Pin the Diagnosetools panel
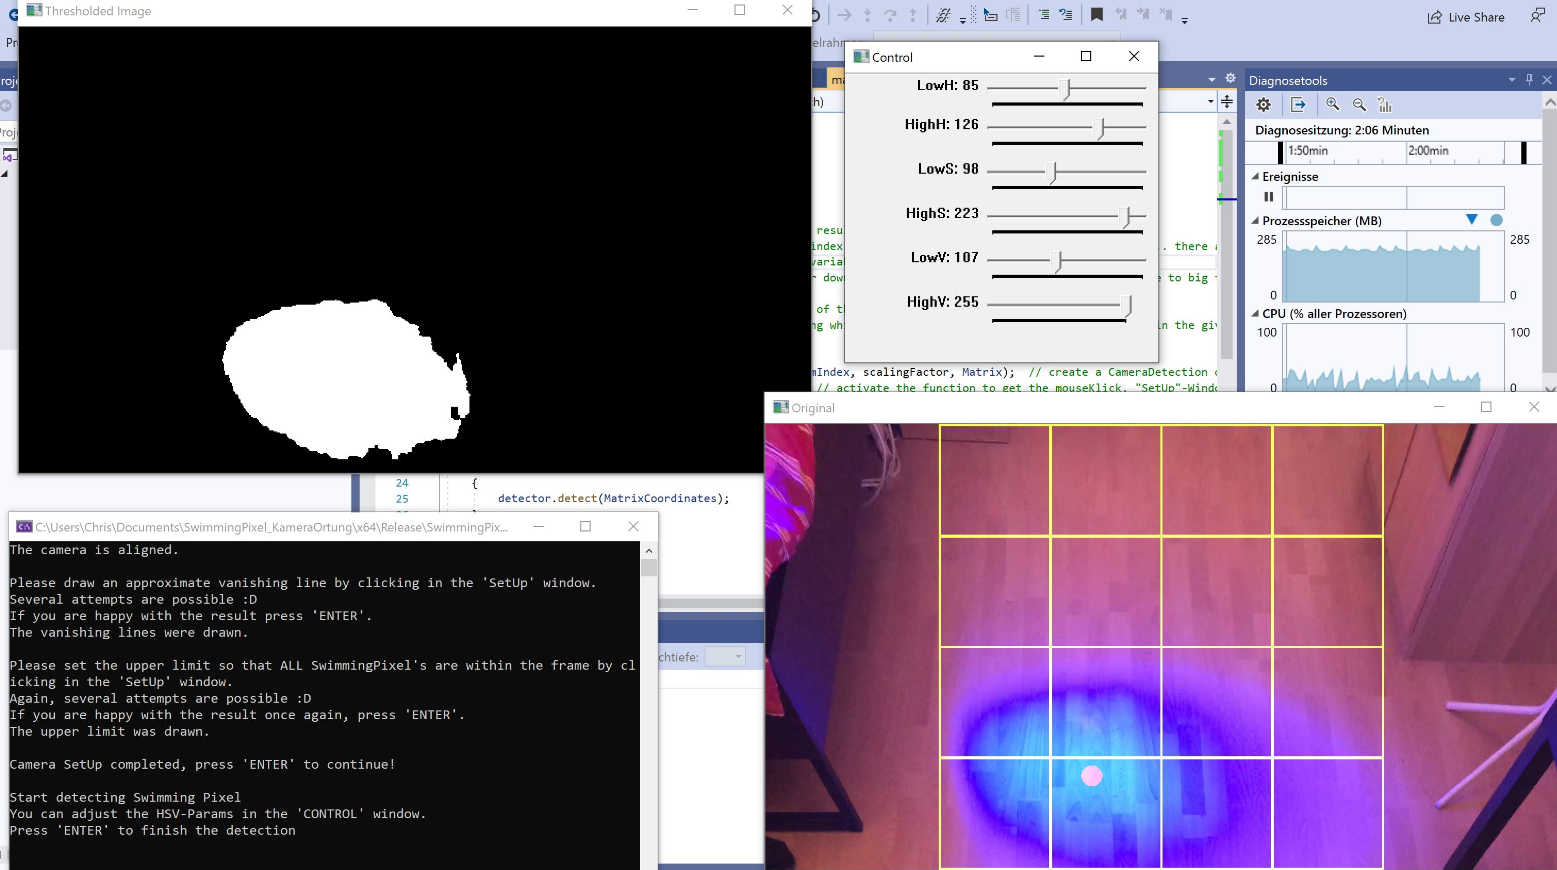Screen dimensions: 1557x870 click(1529, 80)
